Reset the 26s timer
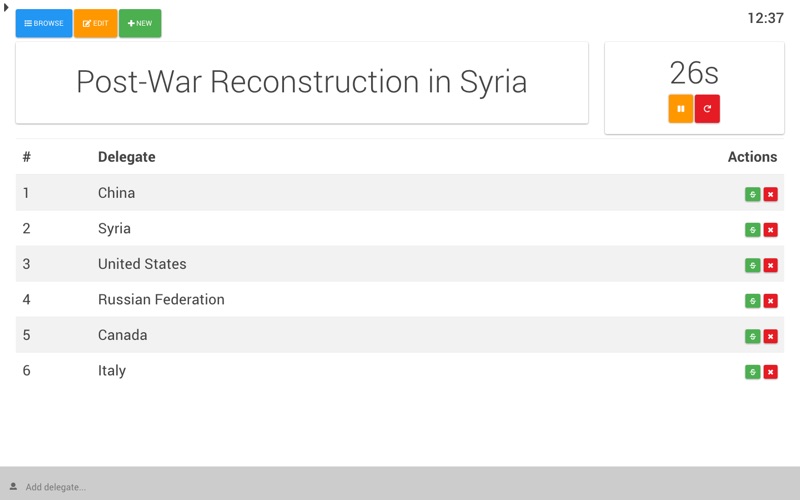The image size is (800, 500). (x=707, y=109)
